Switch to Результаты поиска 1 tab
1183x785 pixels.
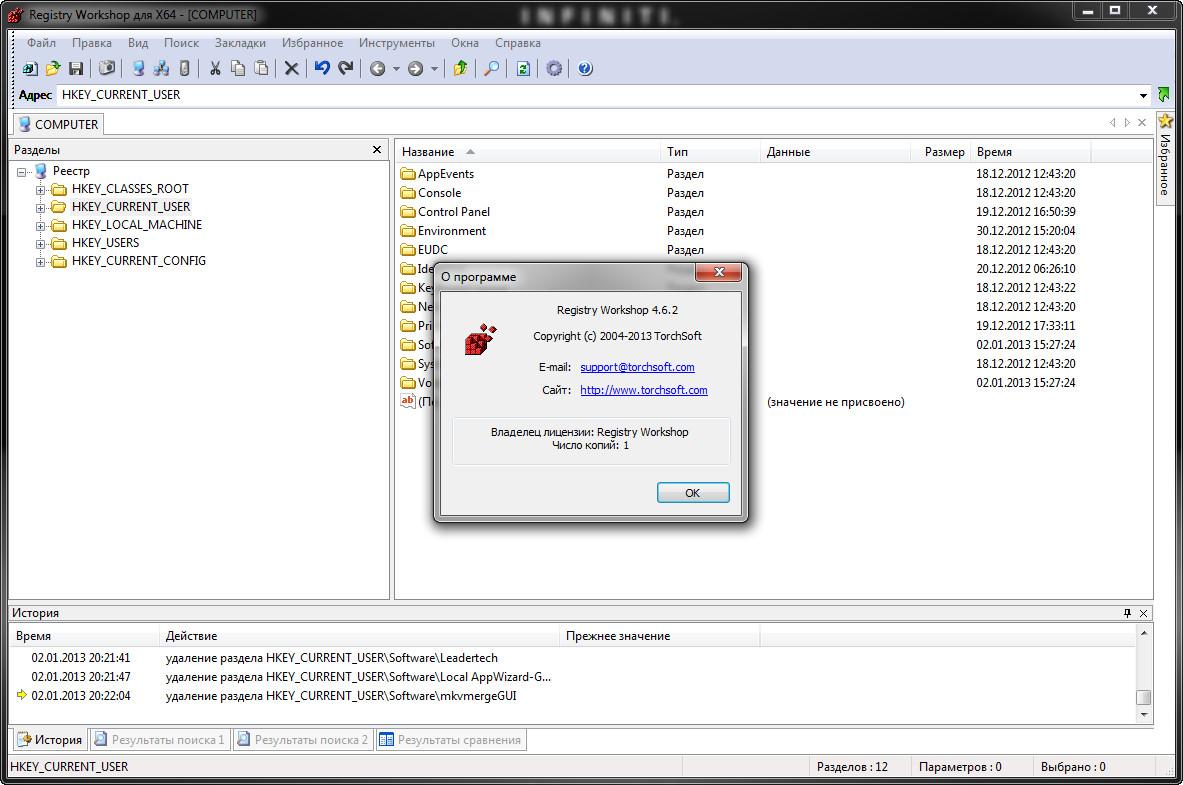pyautogui.click(x=160, y=740)
